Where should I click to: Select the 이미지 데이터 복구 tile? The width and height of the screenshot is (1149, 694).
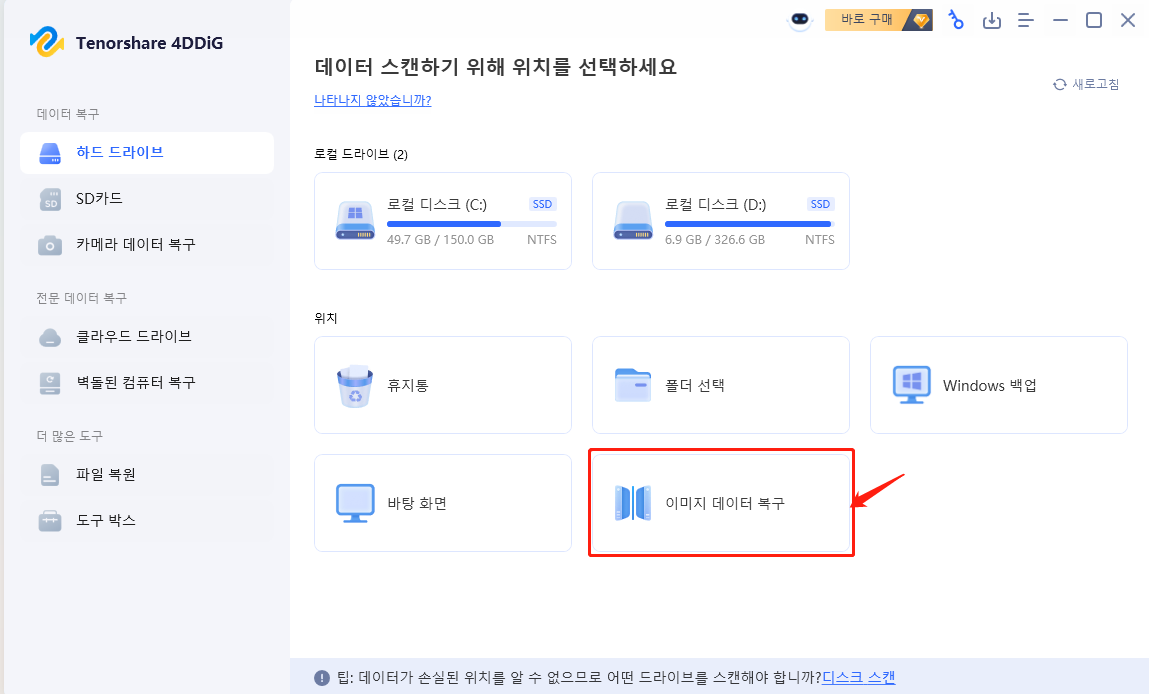720,503
